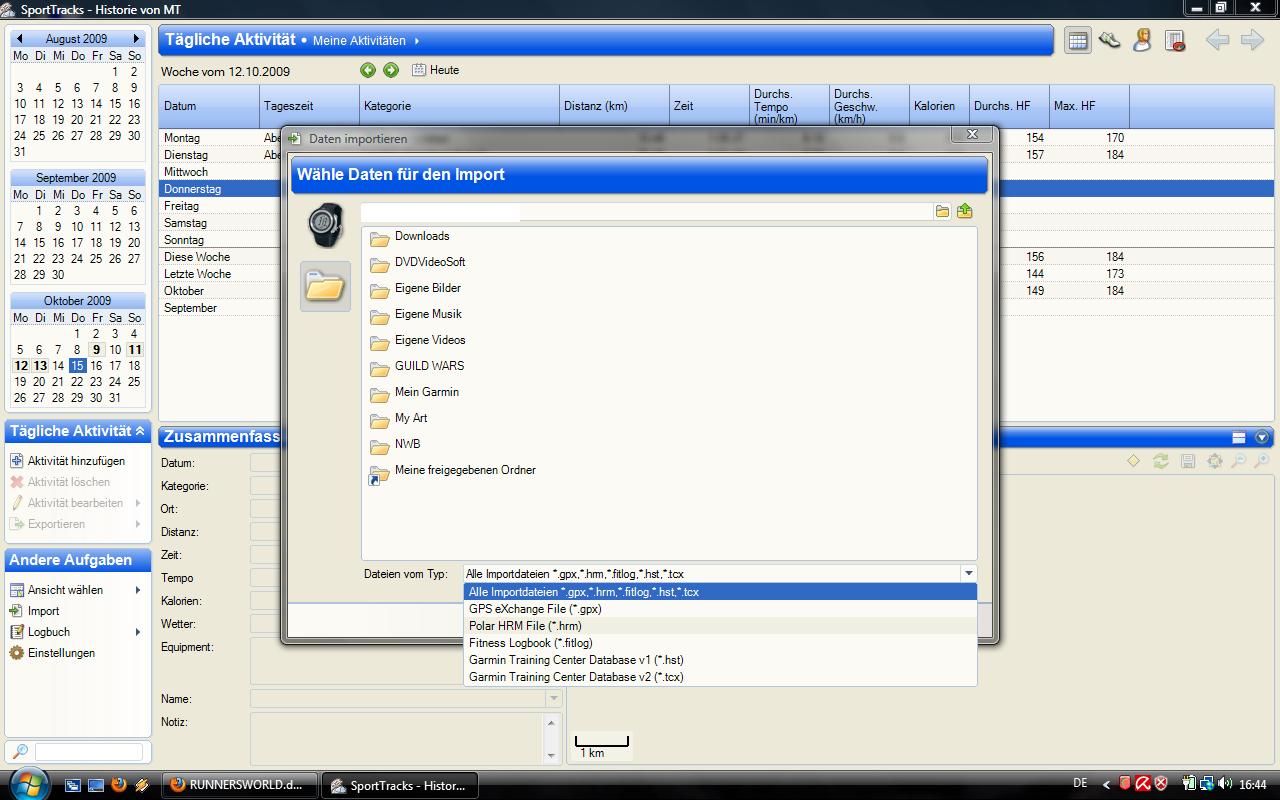Open the running shoe equipment view

1109,40
